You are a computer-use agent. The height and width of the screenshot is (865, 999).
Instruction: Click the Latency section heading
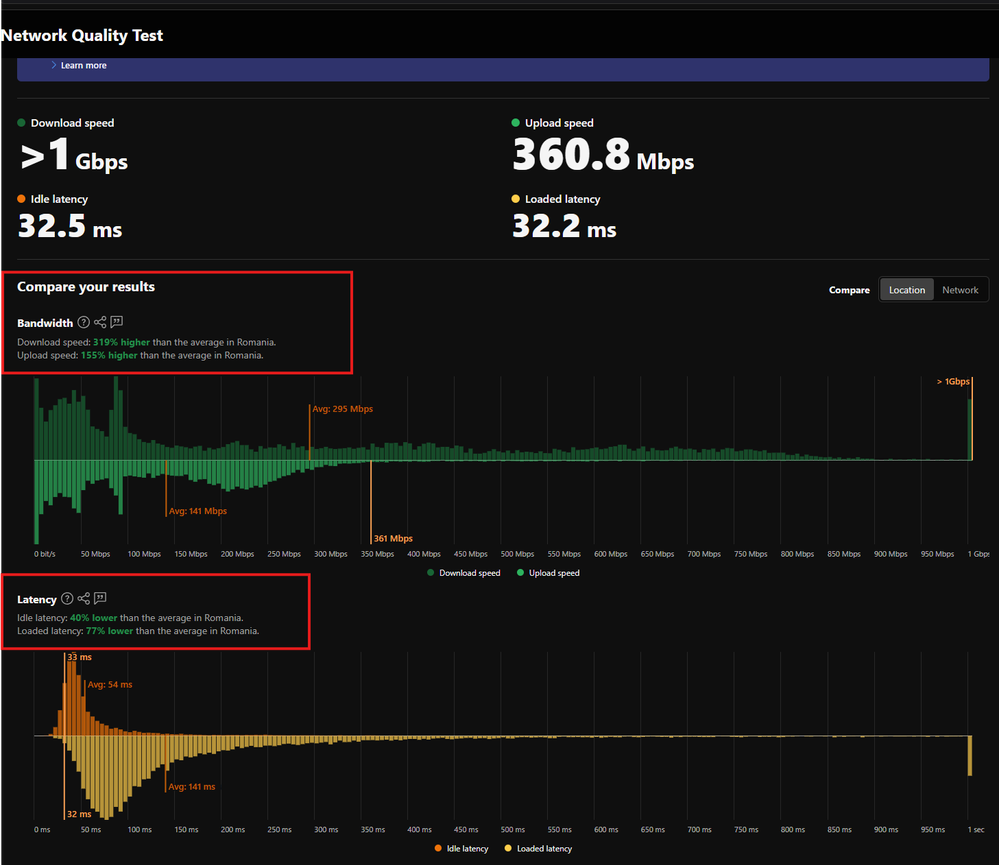(36, 599)
